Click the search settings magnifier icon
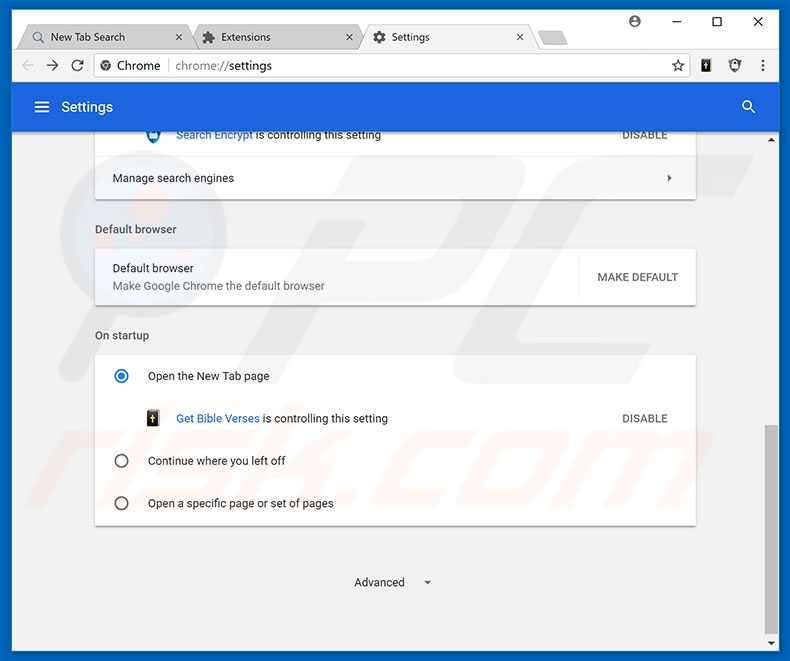This screenshot has width=790, height=661. click(x=748, y=107)
